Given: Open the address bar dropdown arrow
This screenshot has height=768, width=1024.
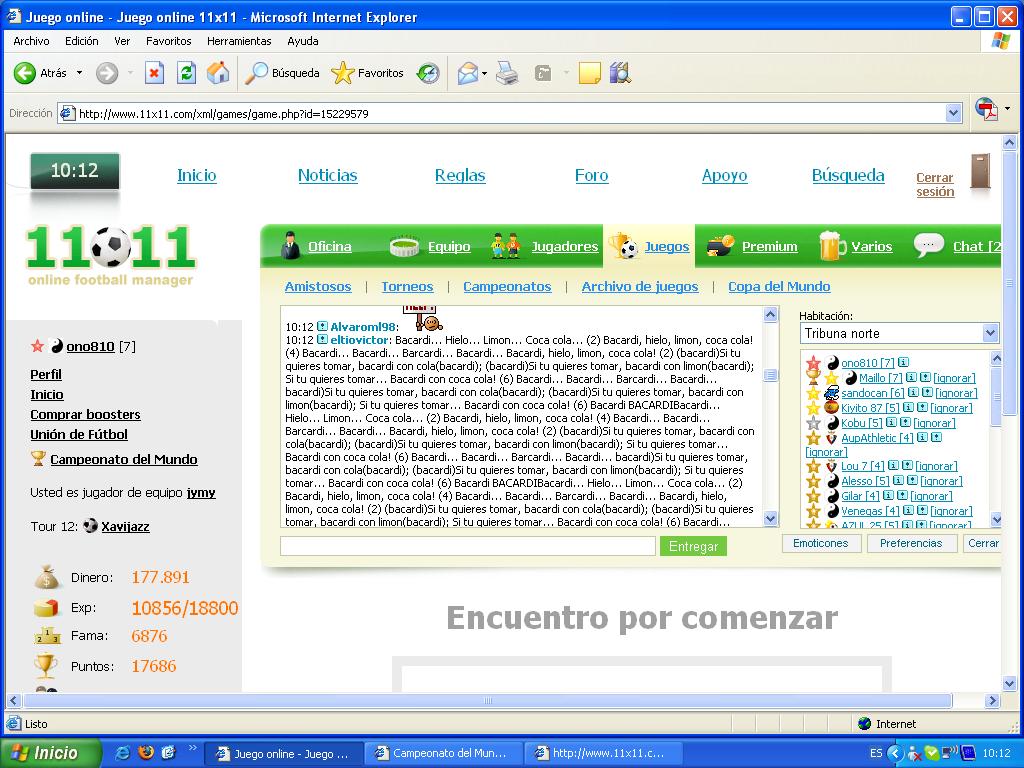Looking at the screenshot, I should click(953, 113).
